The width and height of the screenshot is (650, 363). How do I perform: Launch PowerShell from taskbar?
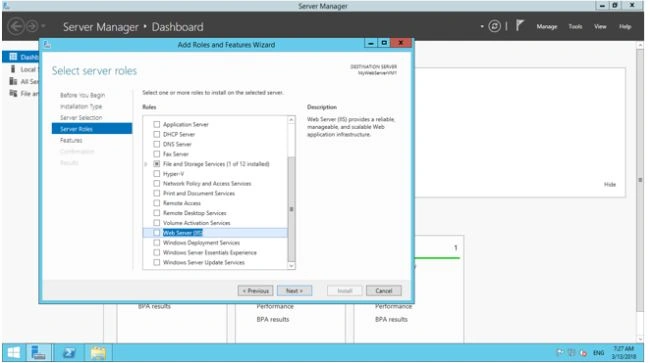[69, 353]
